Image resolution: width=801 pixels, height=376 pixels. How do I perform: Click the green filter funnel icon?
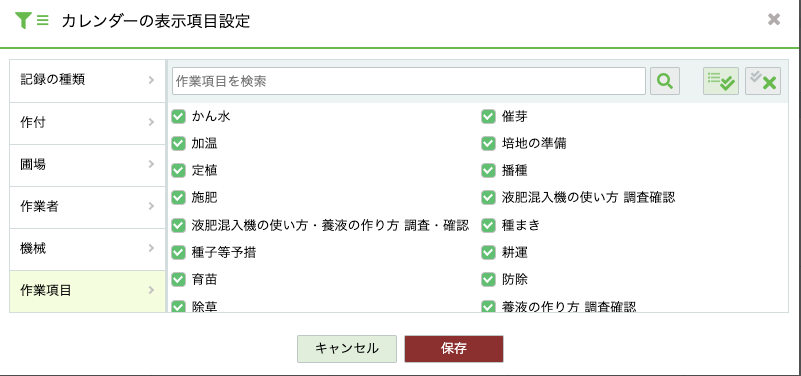point(23,20)
